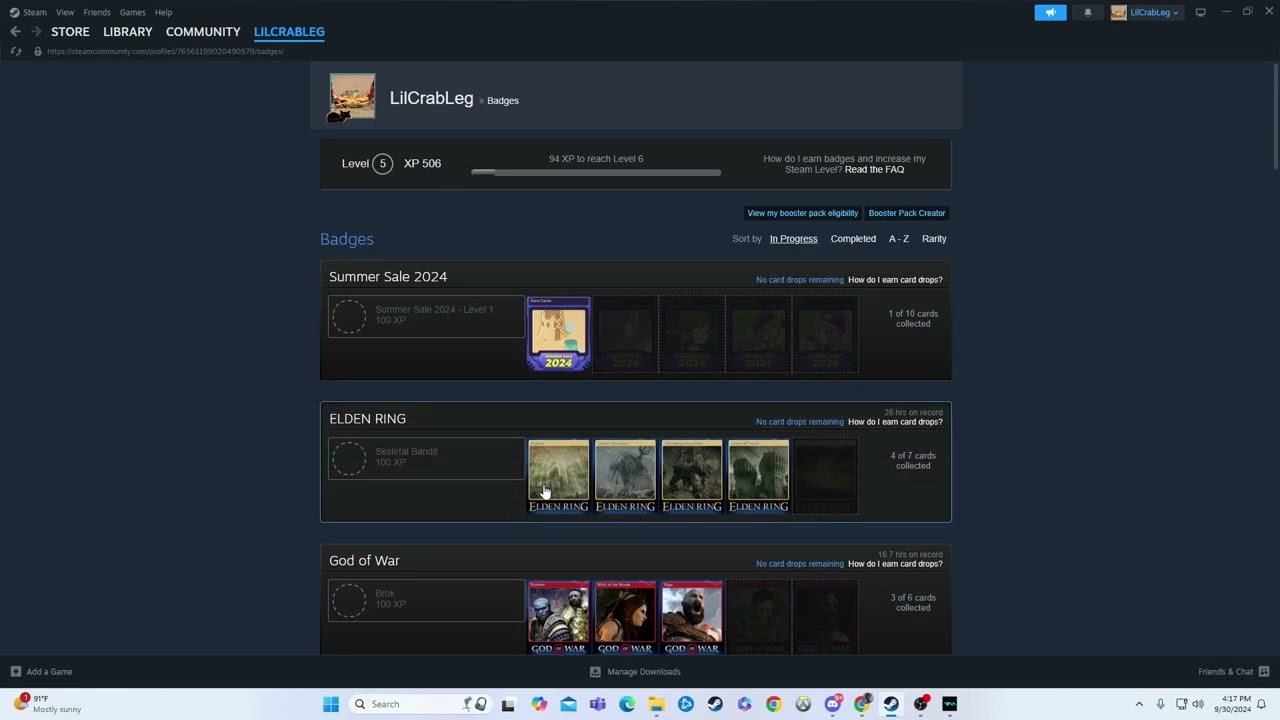Open the Overwatch icon in taskbar
Viewport: 1280px width, 720px height.
tap(803, 704)
